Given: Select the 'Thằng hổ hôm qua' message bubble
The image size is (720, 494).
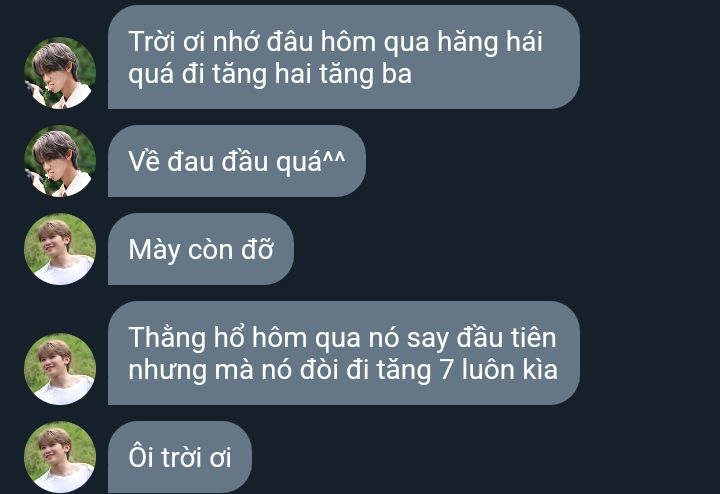Looking at the screenshot, I should [344, 353].
